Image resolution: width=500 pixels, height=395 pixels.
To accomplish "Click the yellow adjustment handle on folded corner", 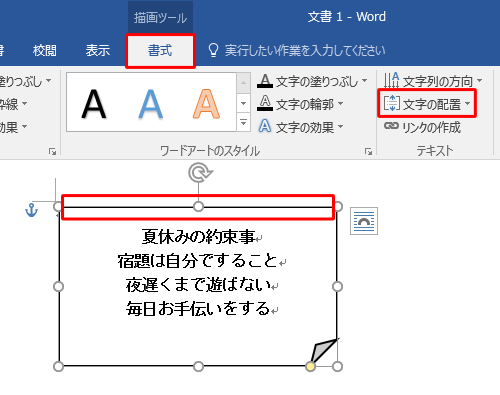I will (310, 367).
